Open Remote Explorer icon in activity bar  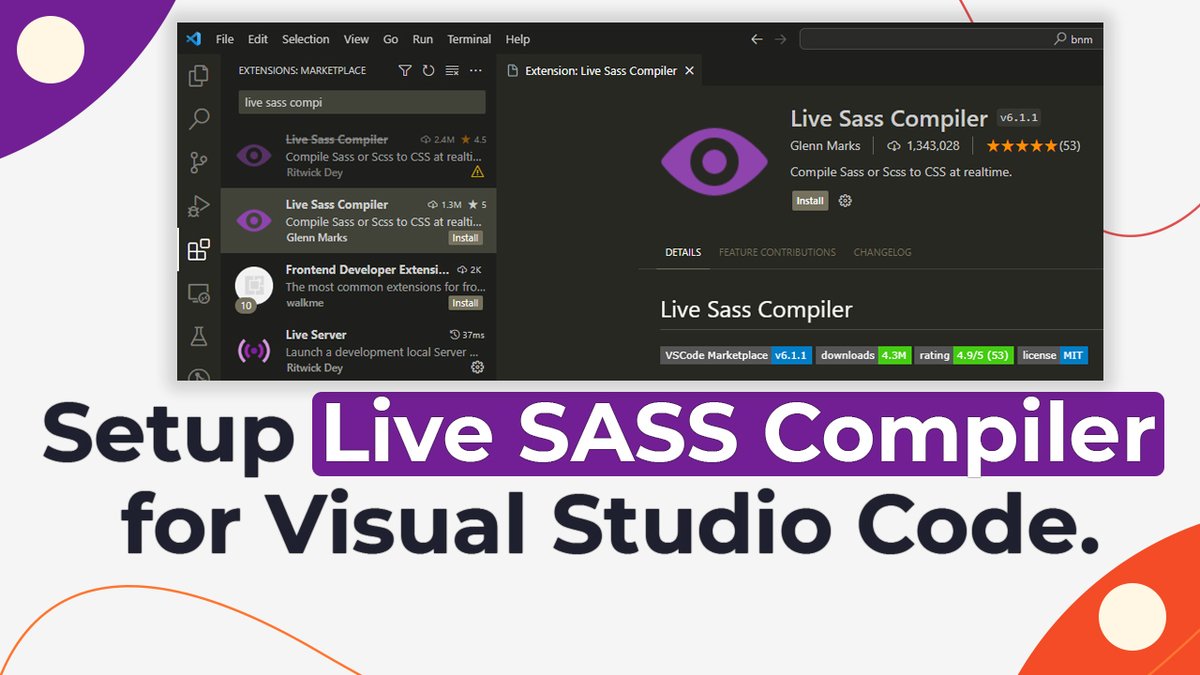click(x=199, y=293)
